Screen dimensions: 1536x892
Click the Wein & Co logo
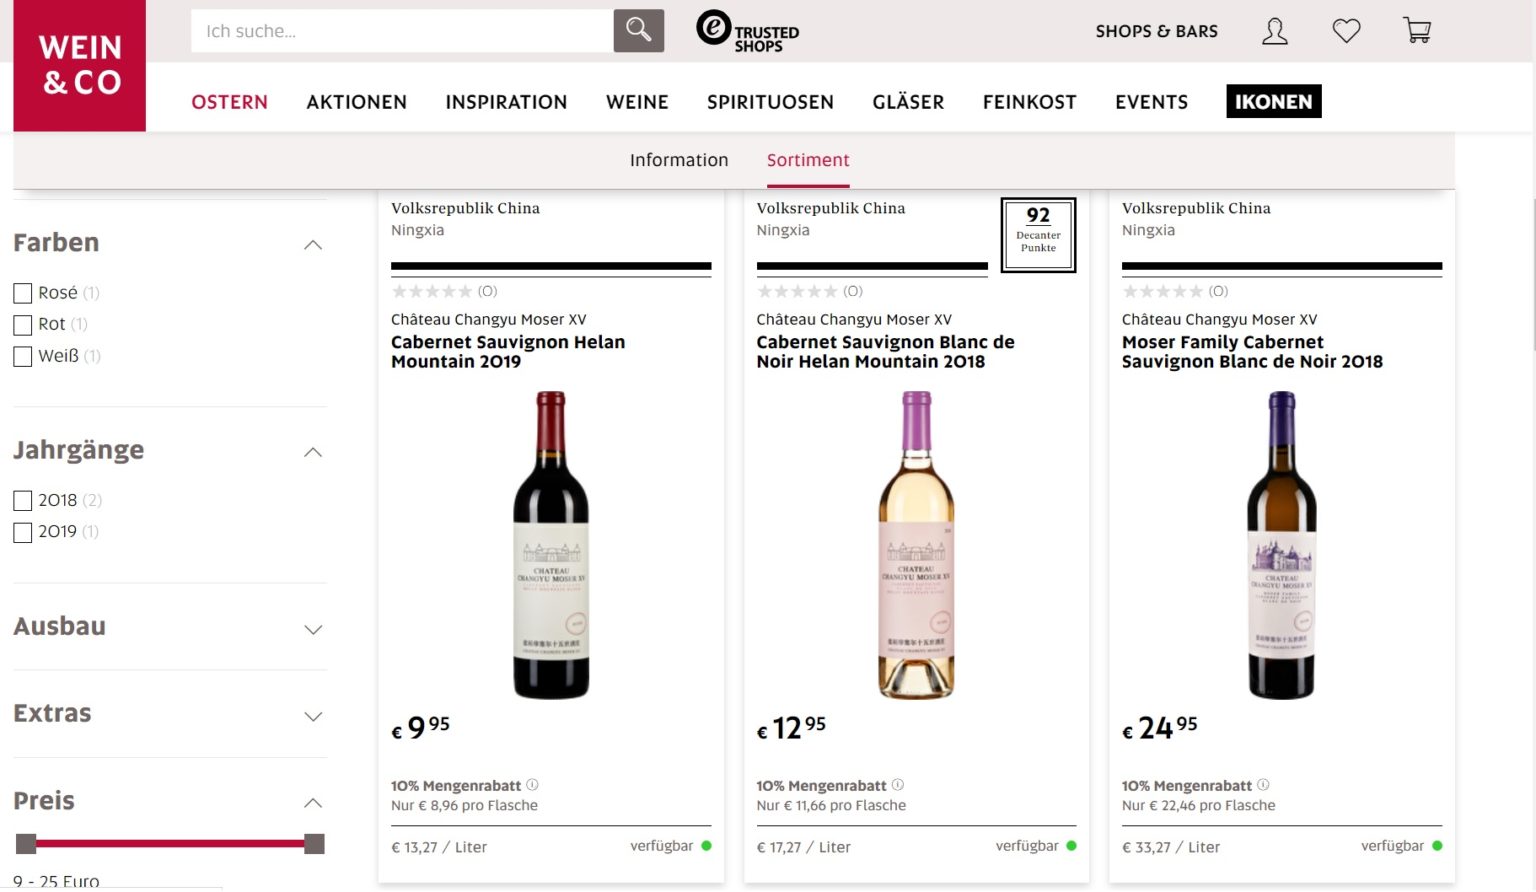(80, 66)
